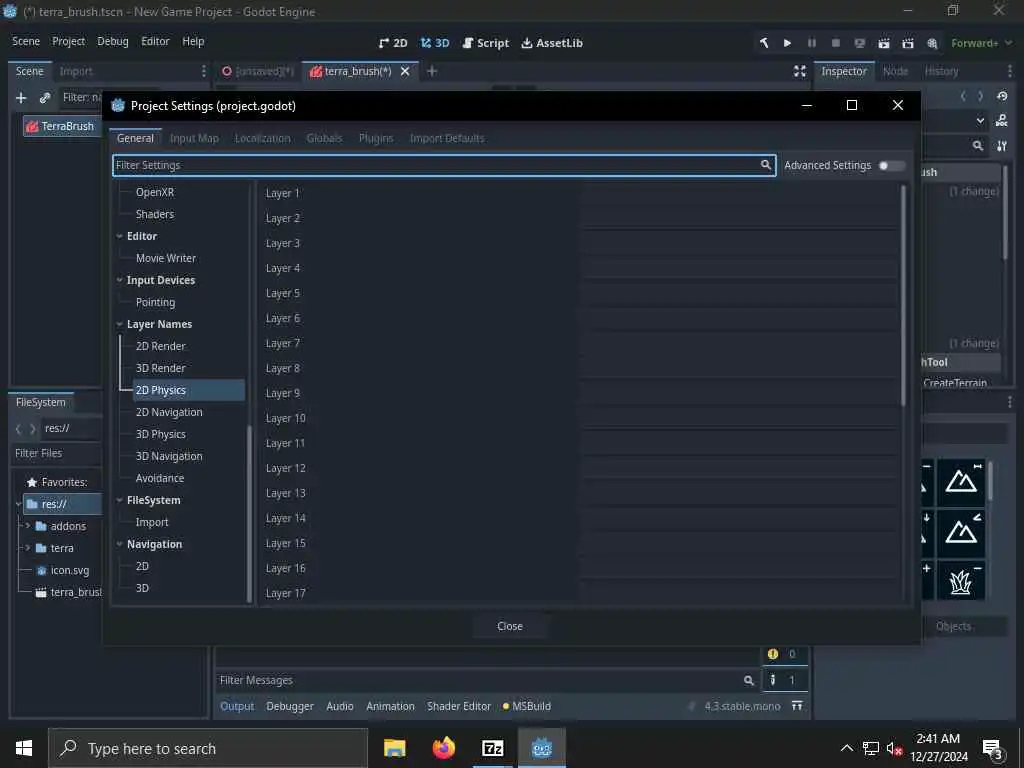Screen dimensions: 1024x768
Task: Click the Remote Debug monitor icon
Action: tap(859, 43)
